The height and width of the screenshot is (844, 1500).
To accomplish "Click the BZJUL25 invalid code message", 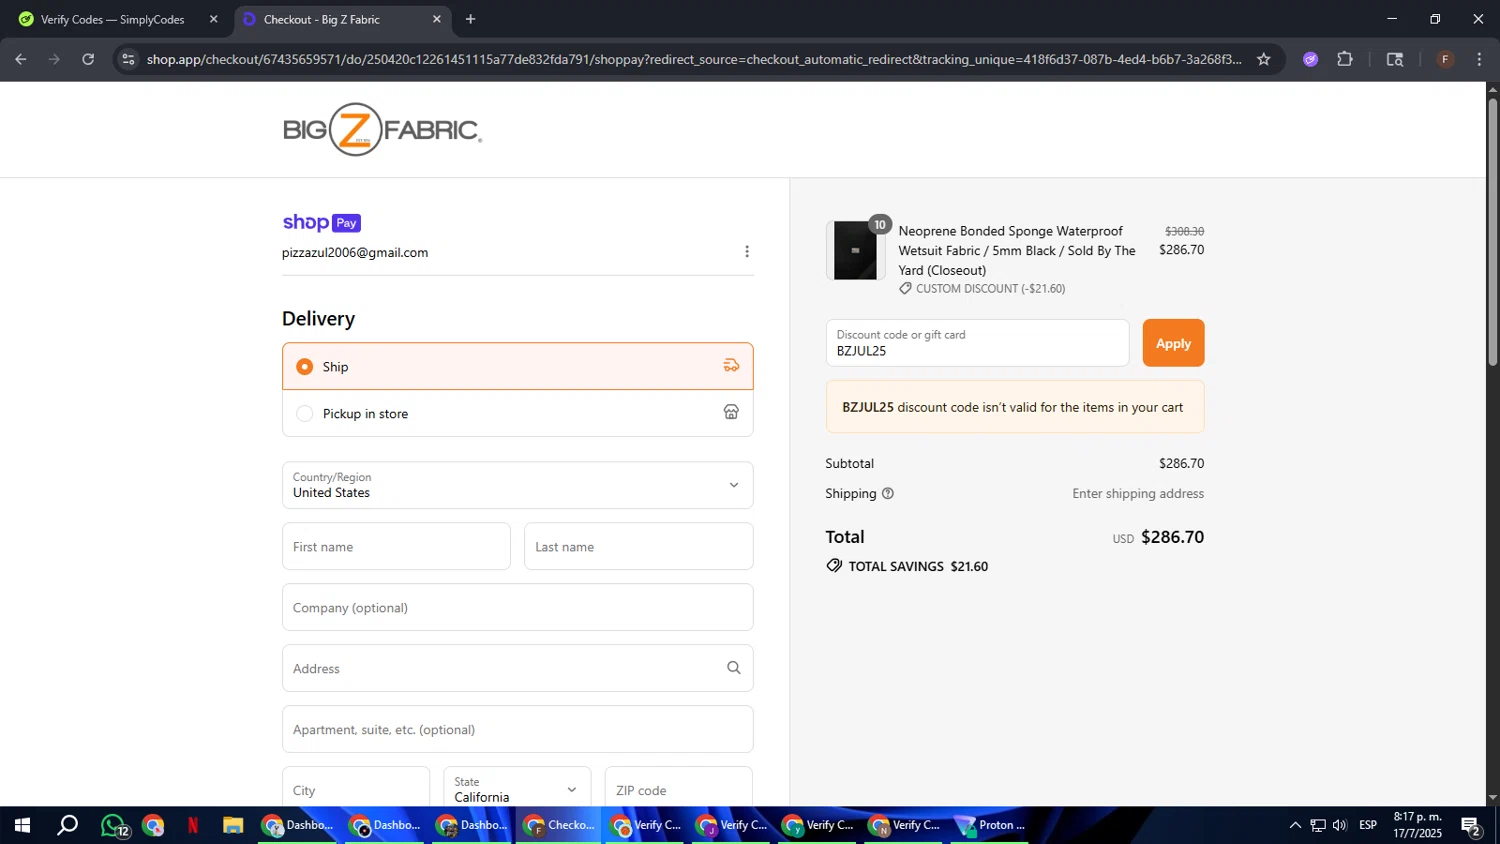I will click(1015, 408).
